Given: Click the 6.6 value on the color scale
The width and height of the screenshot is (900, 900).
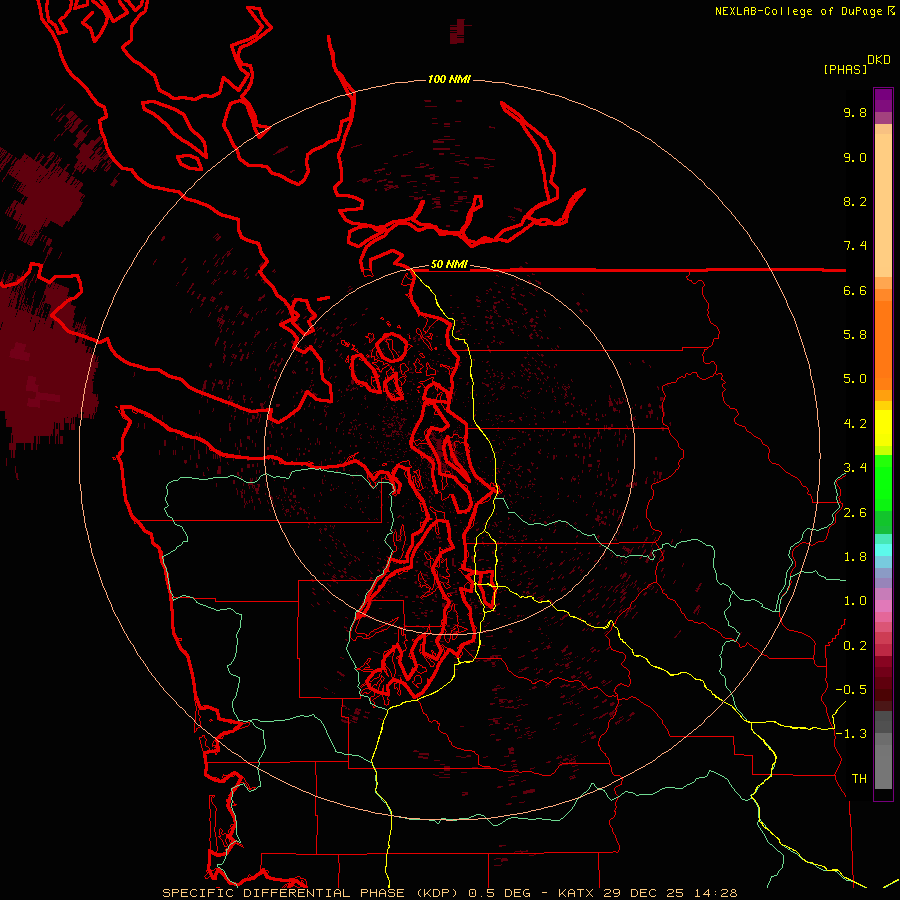Looking at the screenshot, I should pyautogui.click(x=855, y=290).
